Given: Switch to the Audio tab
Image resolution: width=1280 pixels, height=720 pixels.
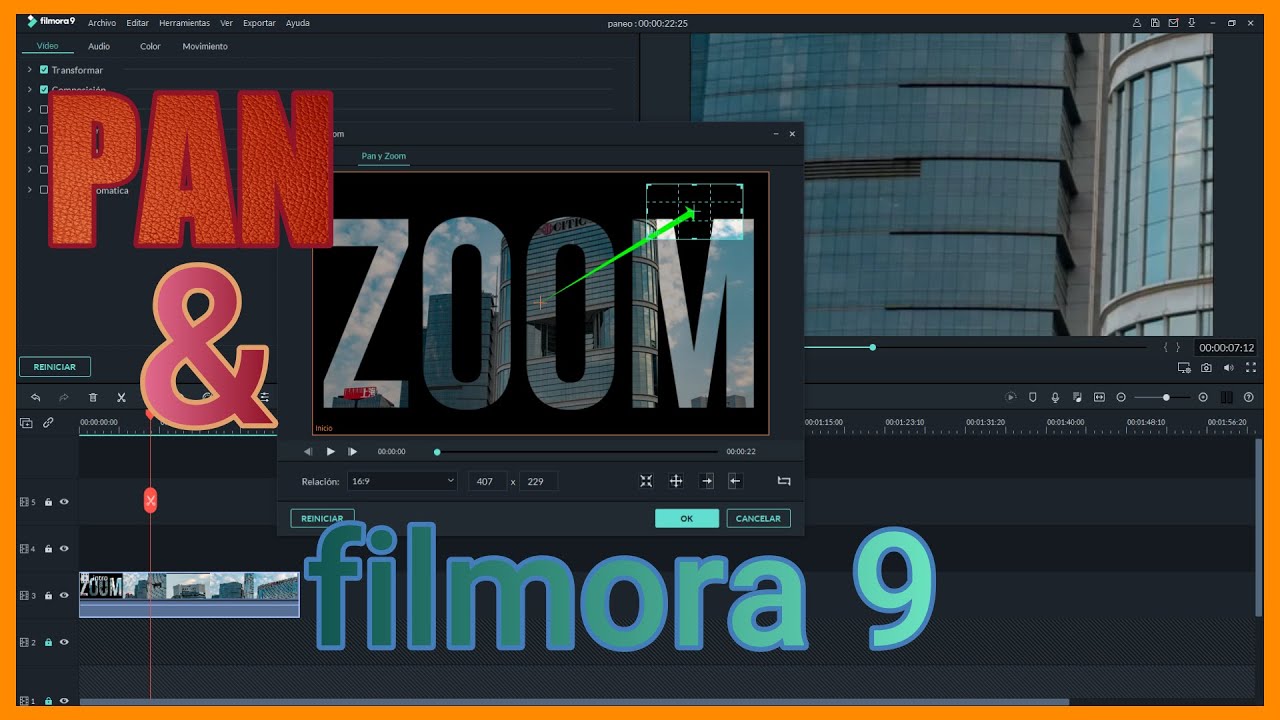Looking at the screenshot, I should (x=99, y=46).
